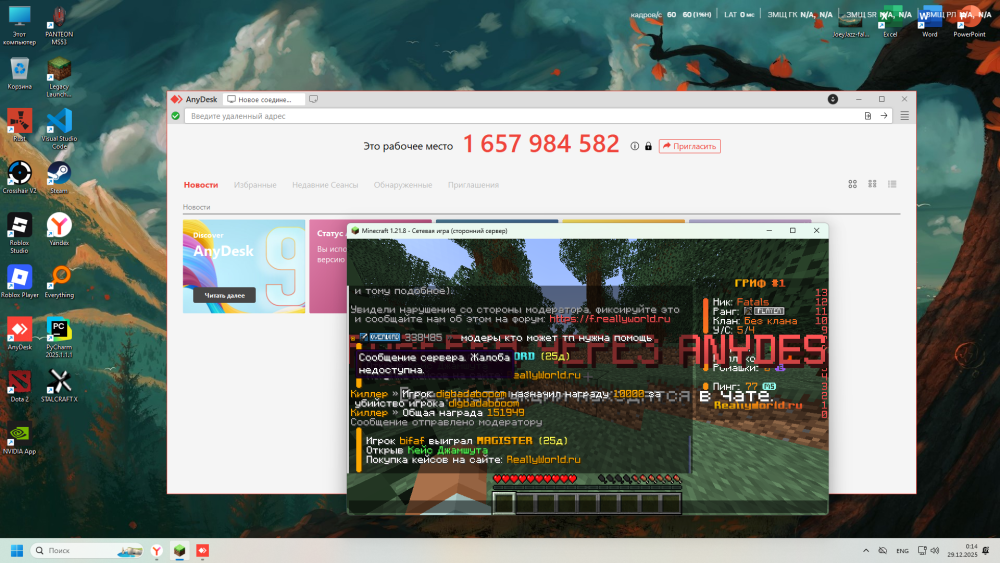The image size is (1000, 563).
Task: Open the AnyDesk hamburger main menu
Action: click(x=904, y=116)
